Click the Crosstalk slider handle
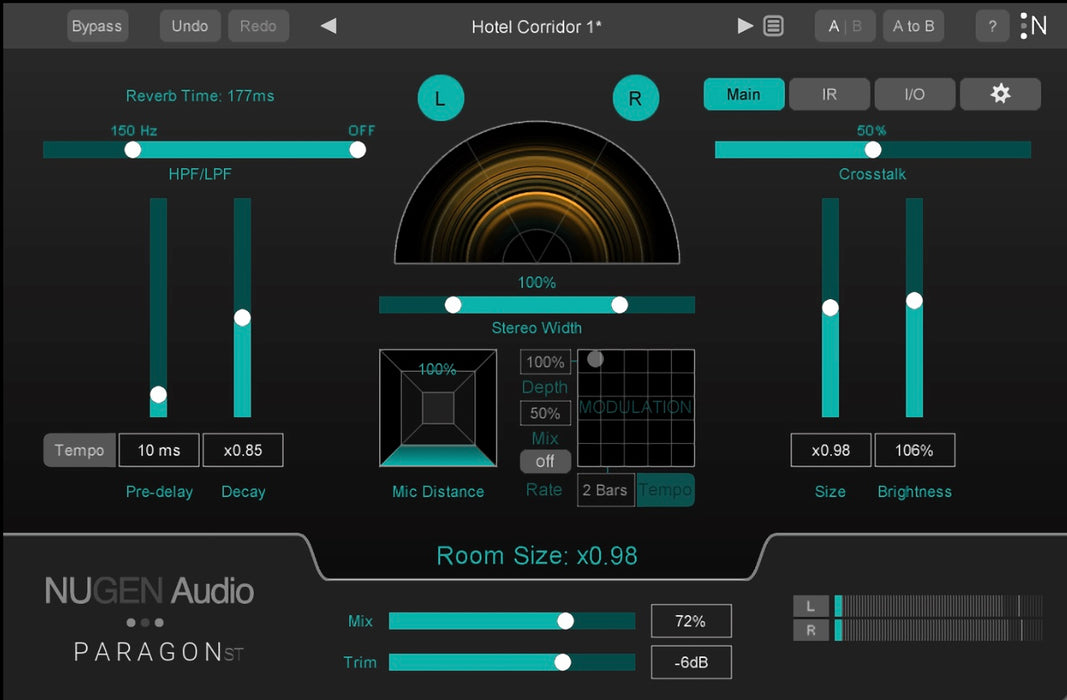The width and height of the screenshot is (1067, 700). (x=873, y=149)
